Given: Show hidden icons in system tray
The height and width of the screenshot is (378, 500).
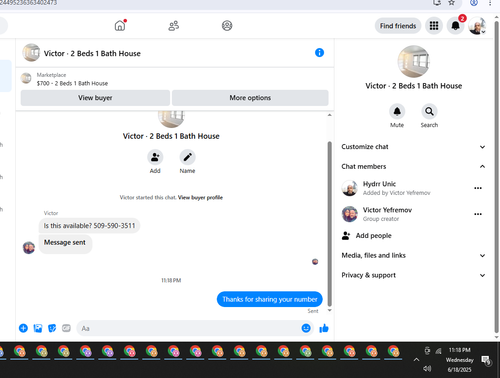Looking at the screenshot, I should click(x=416, y=359).
